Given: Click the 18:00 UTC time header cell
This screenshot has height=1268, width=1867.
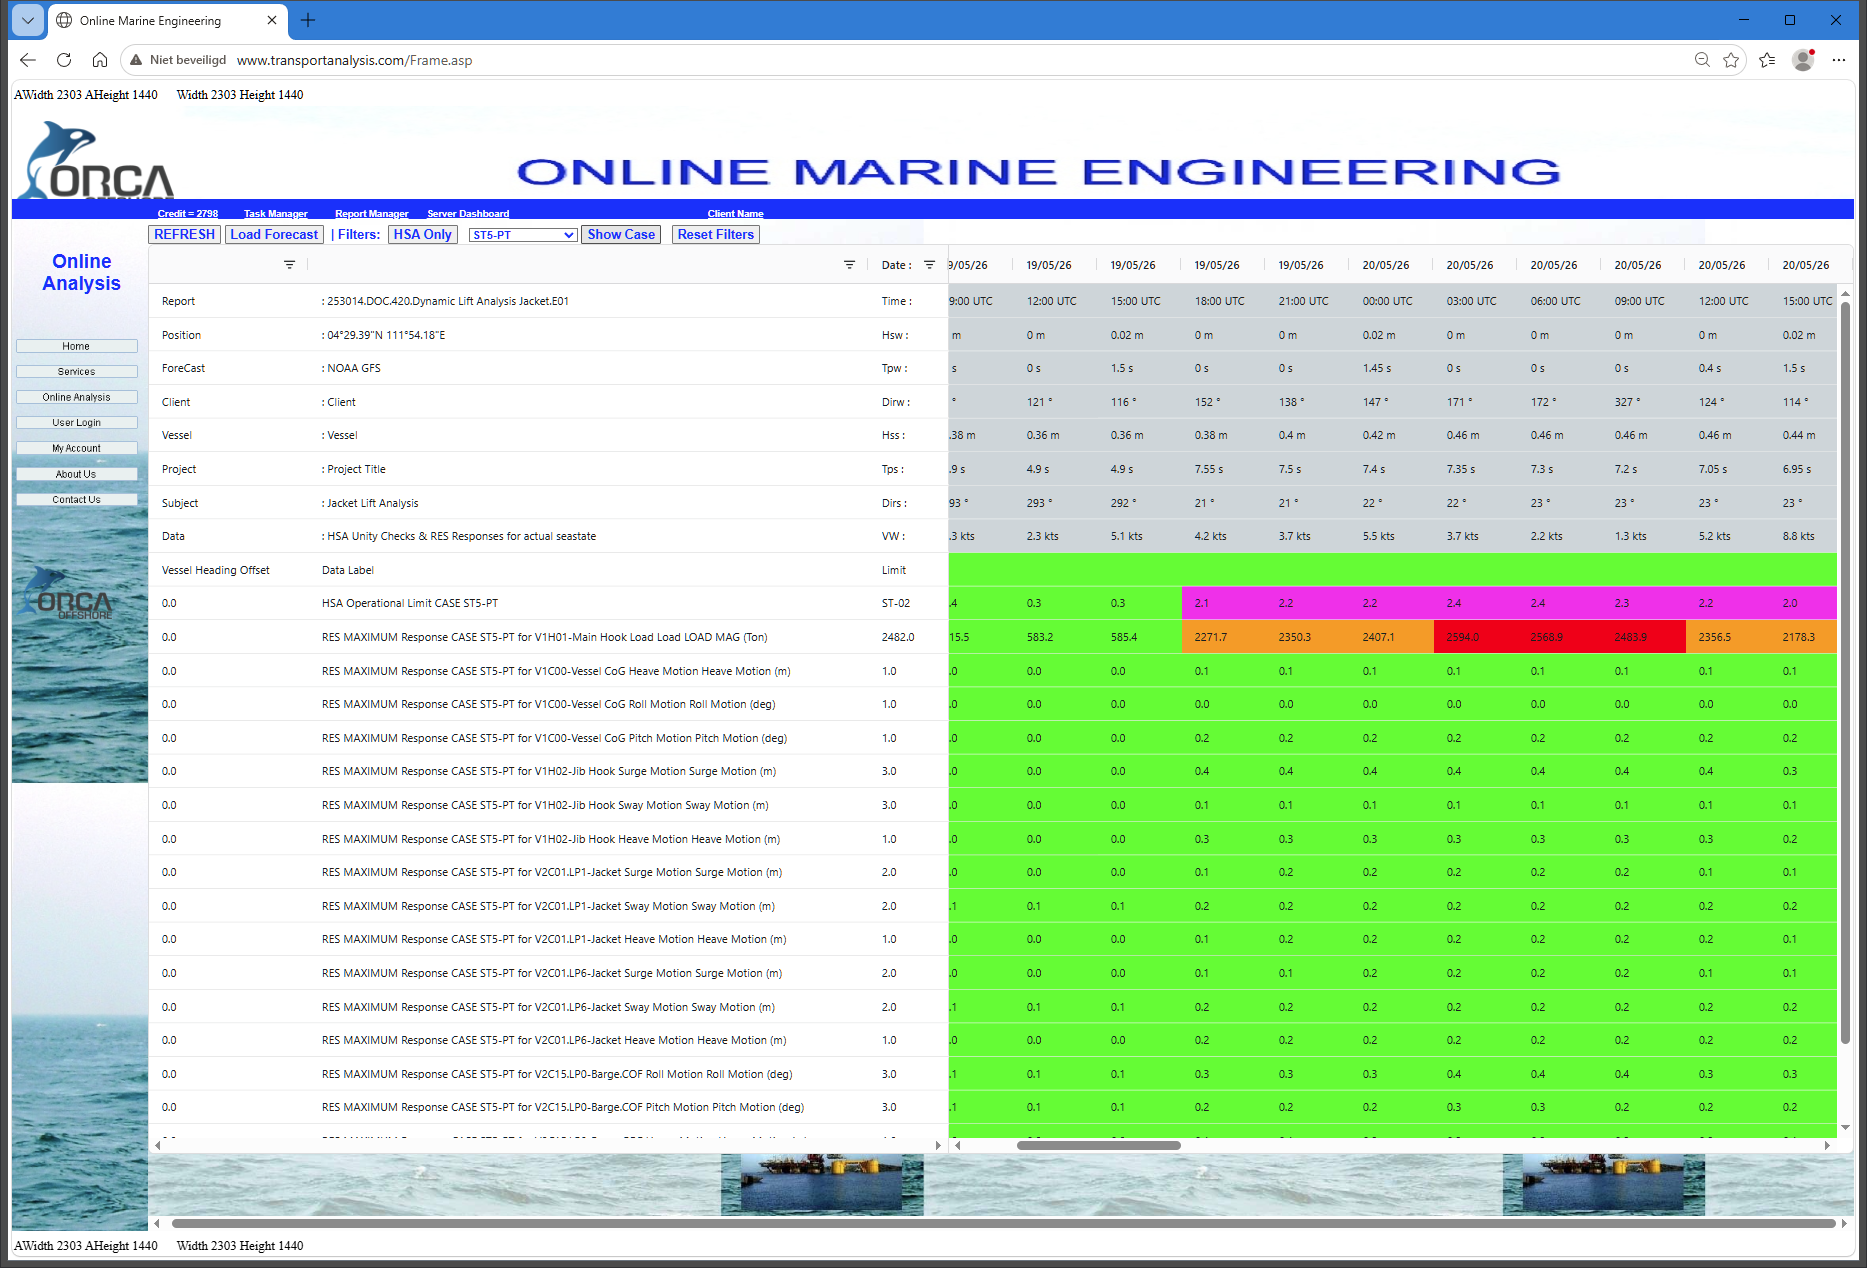Looking at the screenshot, I should point(1220,301).
